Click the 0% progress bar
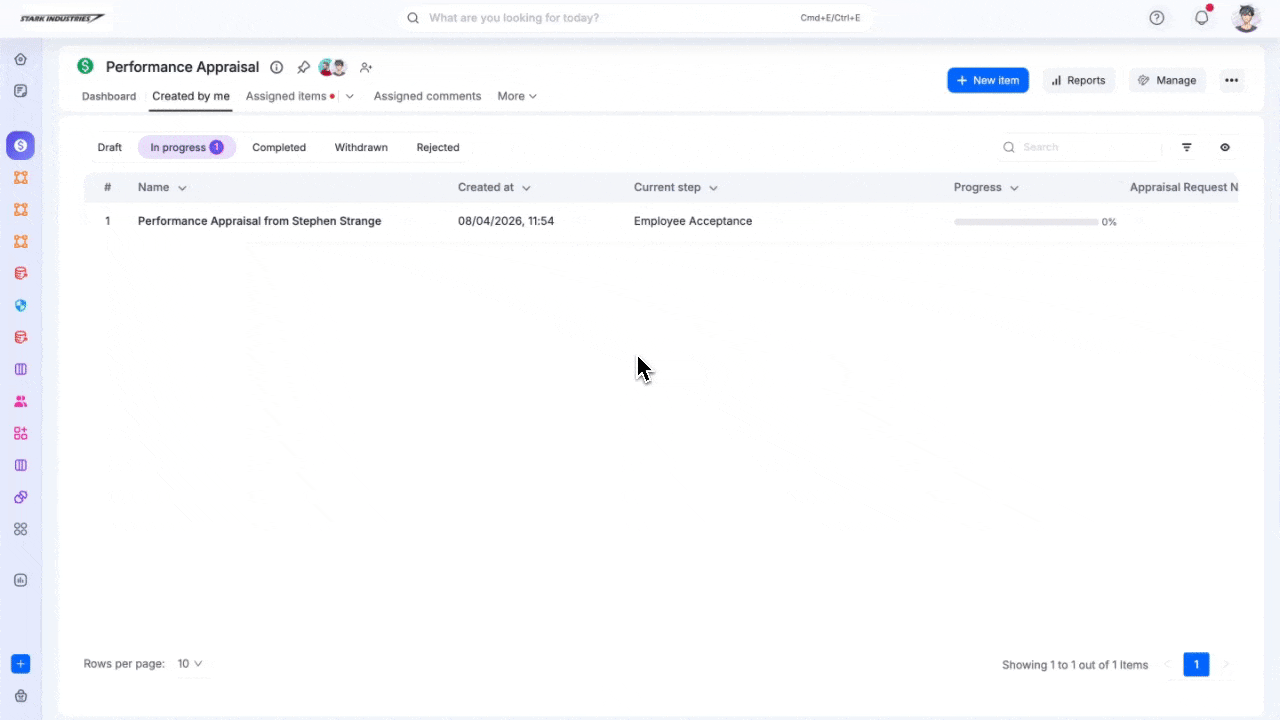The width and height of the screenshot is (1280, 720). pyautogui.click(x=1025, y=222)
